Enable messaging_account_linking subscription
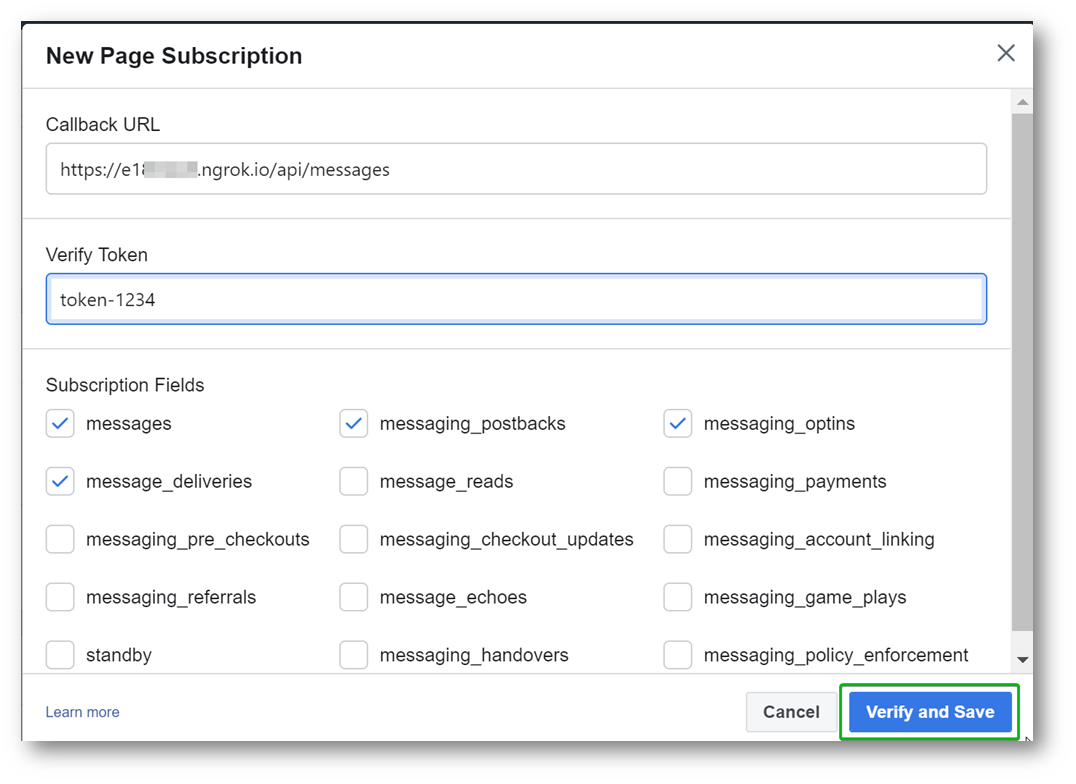Screen dimensions: 1076x784 click(x=678, y=540)
